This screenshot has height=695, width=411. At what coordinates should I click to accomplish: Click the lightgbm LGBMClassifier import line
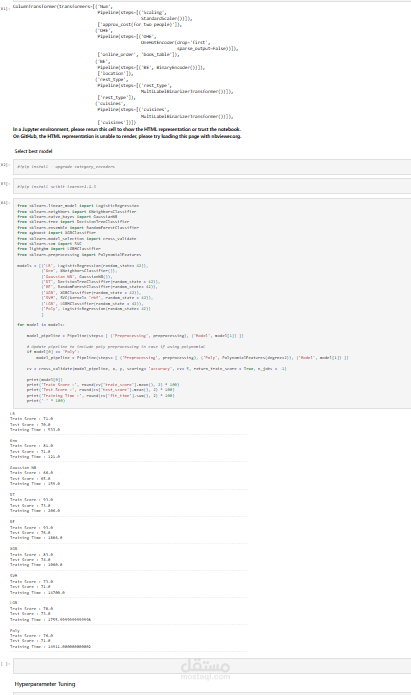coord(59,249)
